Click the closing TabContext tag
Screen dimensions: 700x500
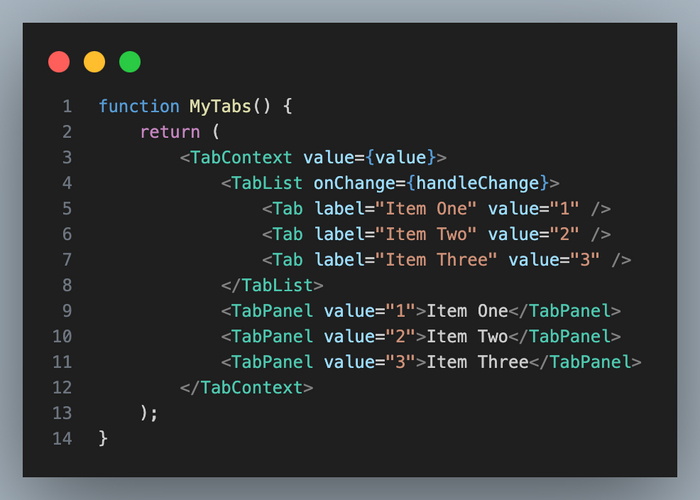click(246, 387)
